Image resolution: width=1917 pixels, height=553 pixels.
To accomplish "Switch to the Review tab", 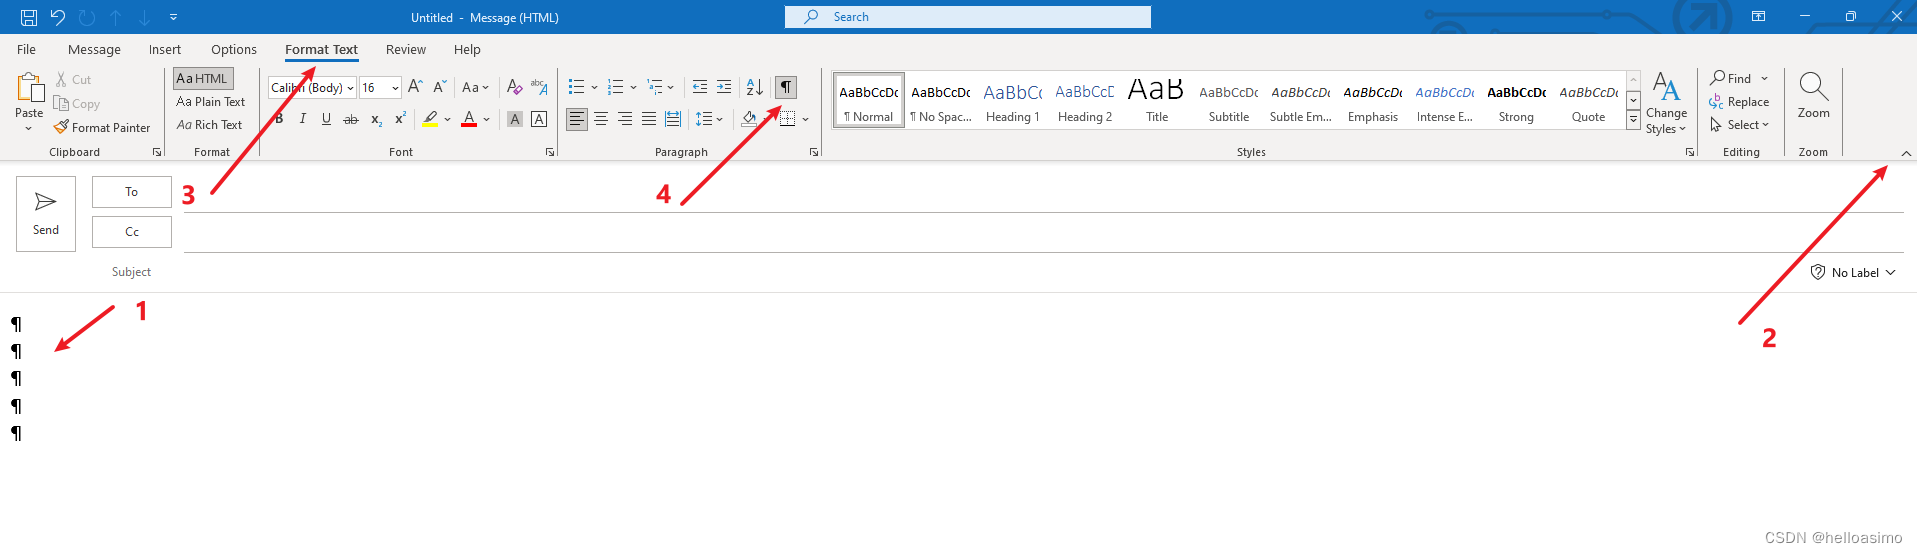I will coord(406,49).
